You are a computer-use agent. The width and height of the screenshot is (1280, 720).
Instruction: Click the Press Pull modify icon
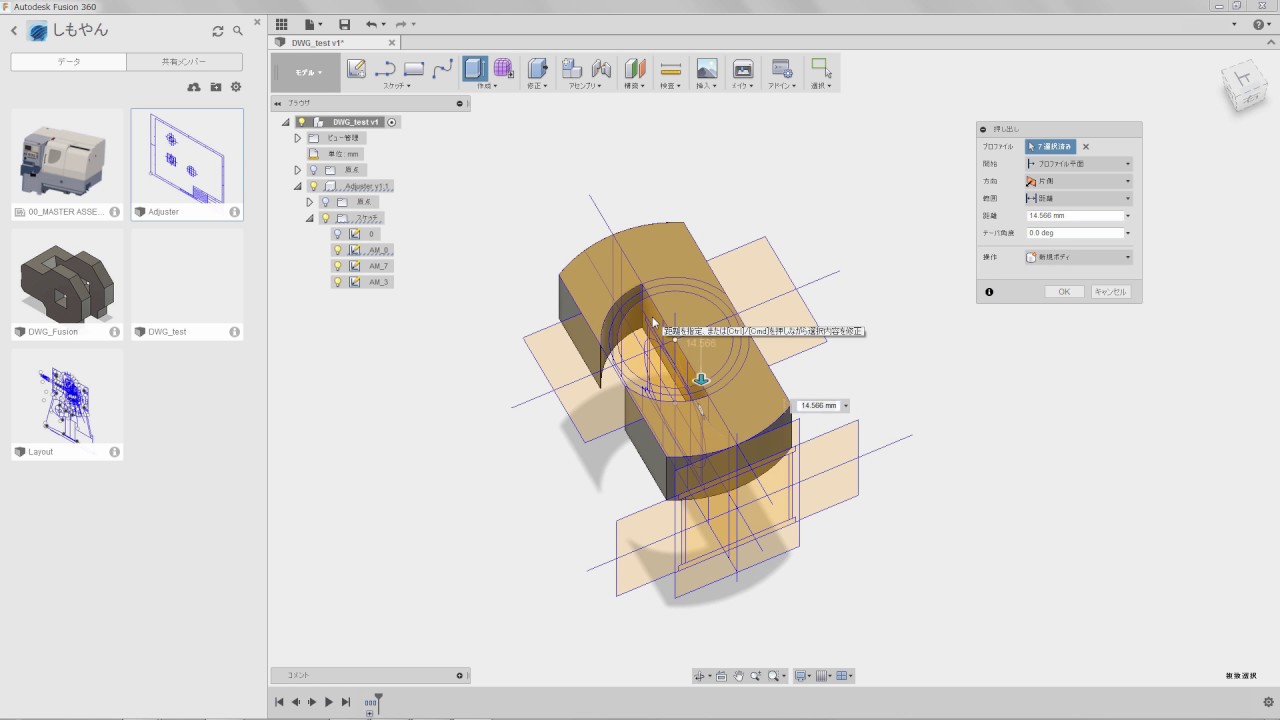click(537, 68)
